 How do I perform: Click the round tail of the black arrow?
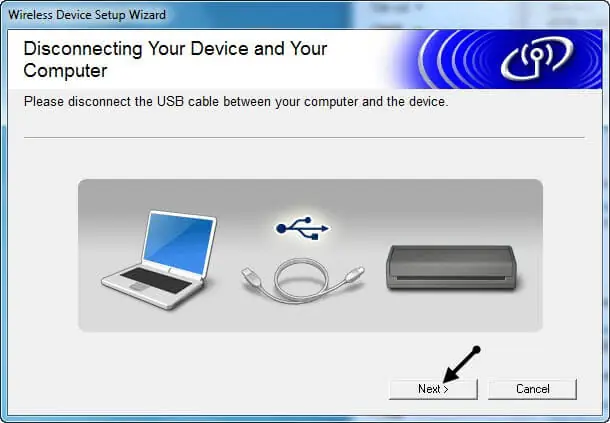pyautogui.click(x=476, y=349)
